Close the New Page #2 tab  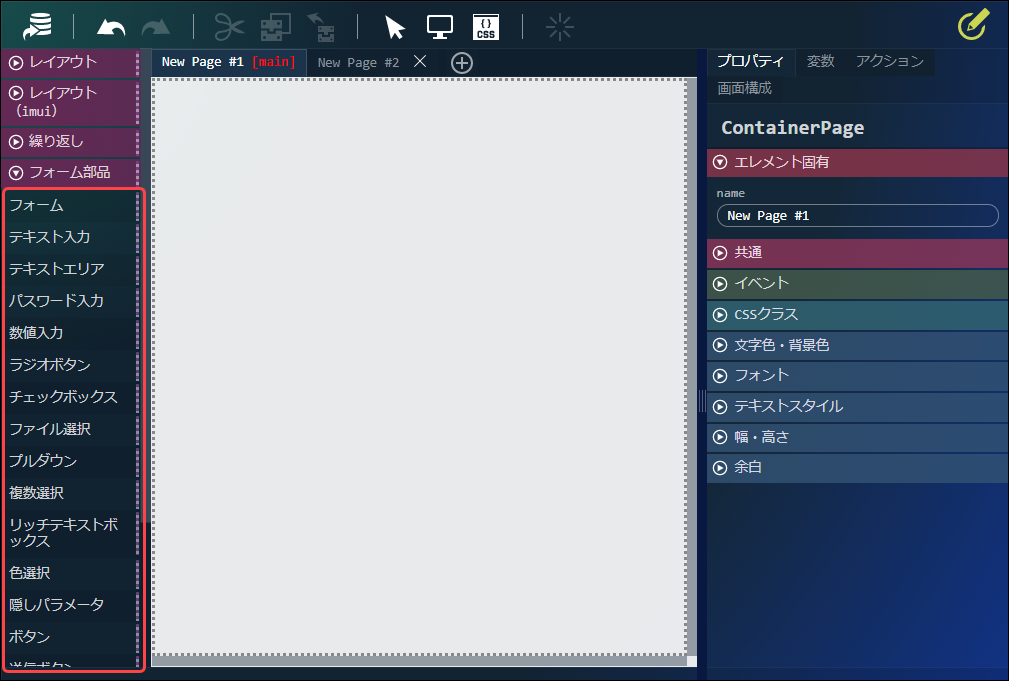420,61
